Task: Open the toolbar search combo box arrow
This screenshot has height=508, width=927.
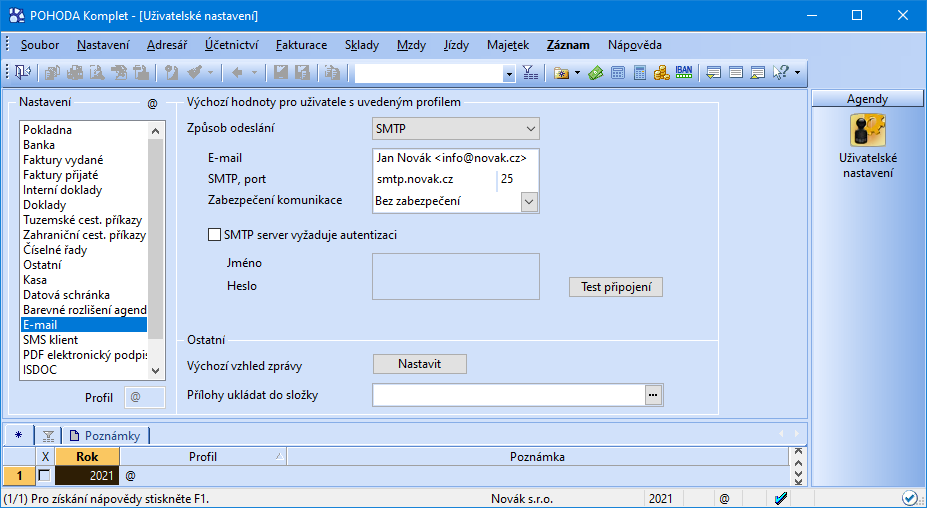Action: [x=509, y=73]
